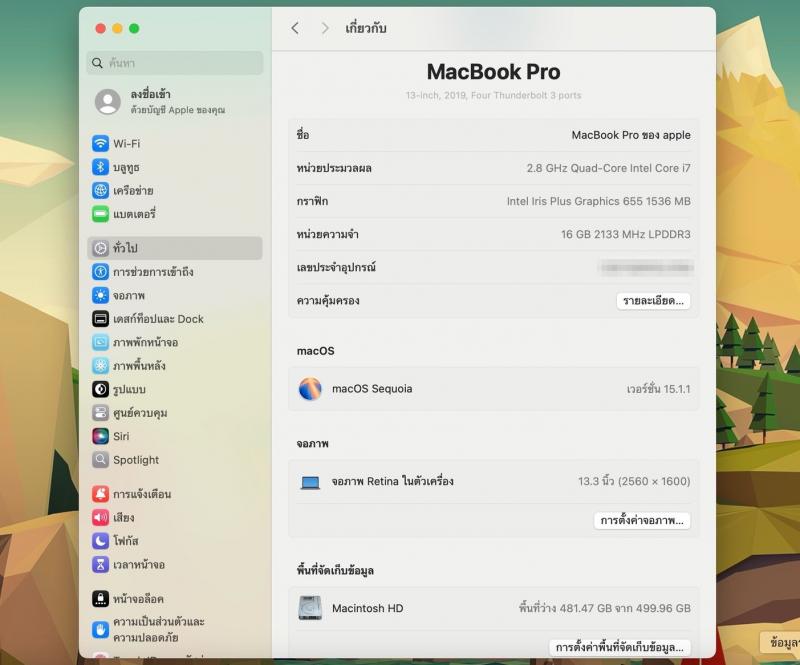This screenshot has width=800, height=665.
Task: Click the free space '481.47 GB จาก 499.96 GB' text
Action: click(x=605, y=608)
